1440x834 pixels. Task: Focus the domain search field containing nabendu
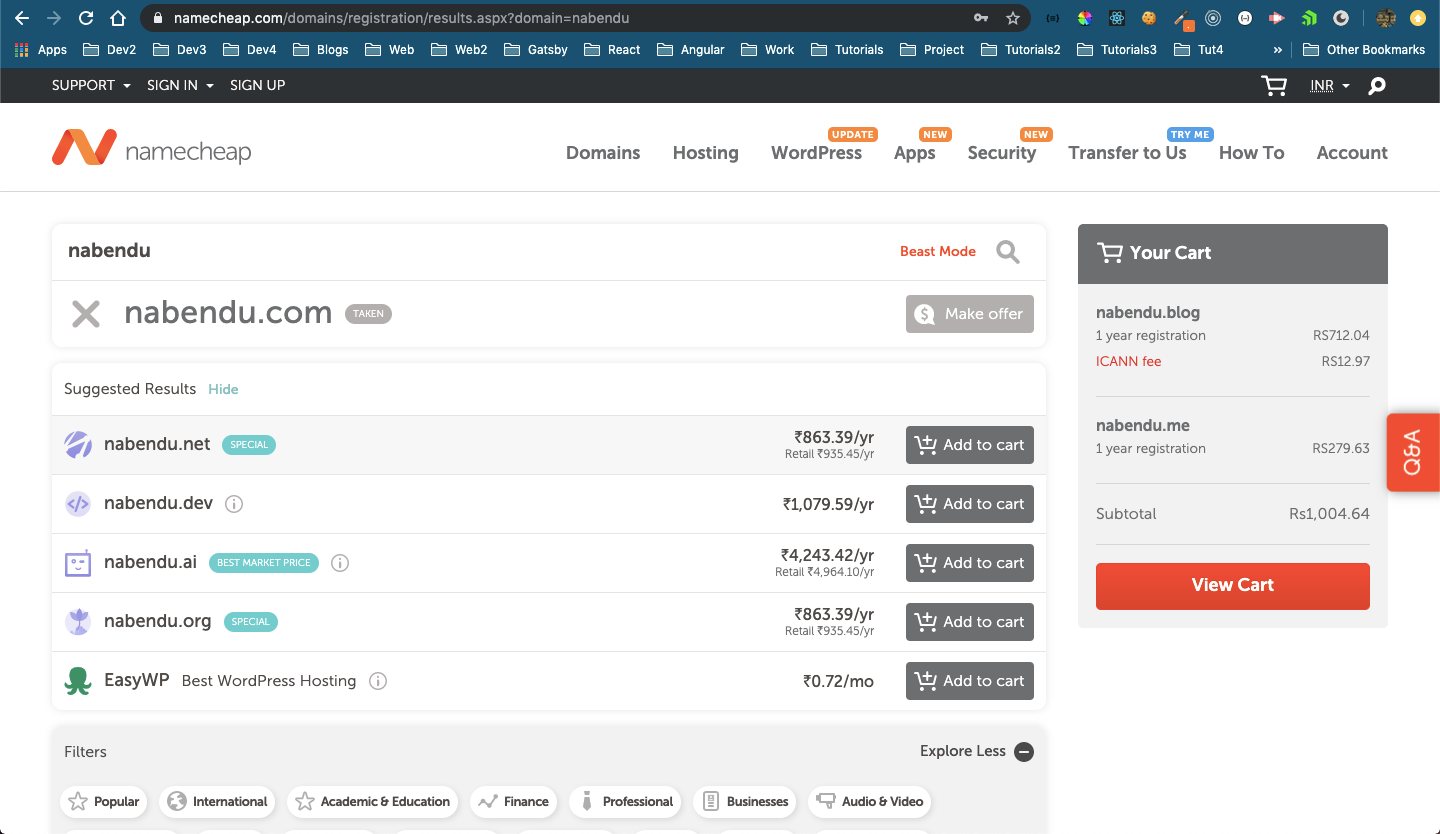coord(470,252)
